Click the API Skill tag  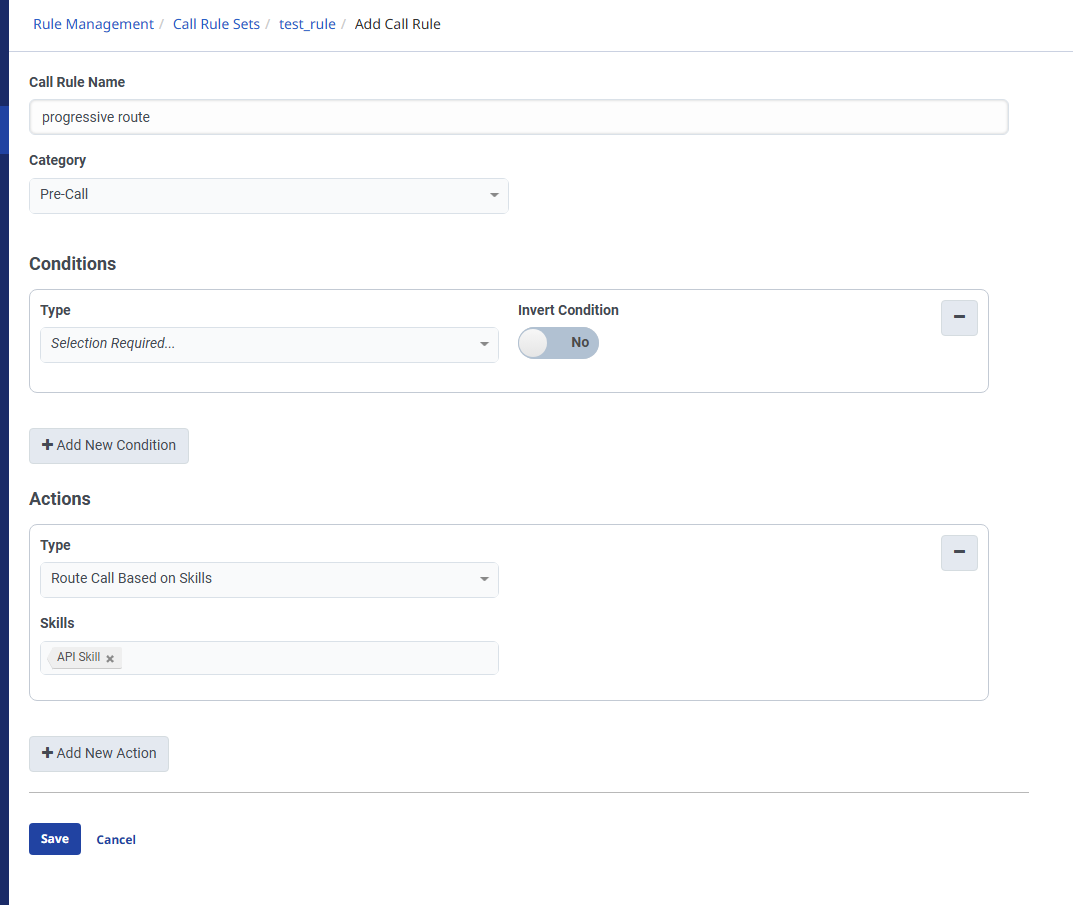pos(78,657)
